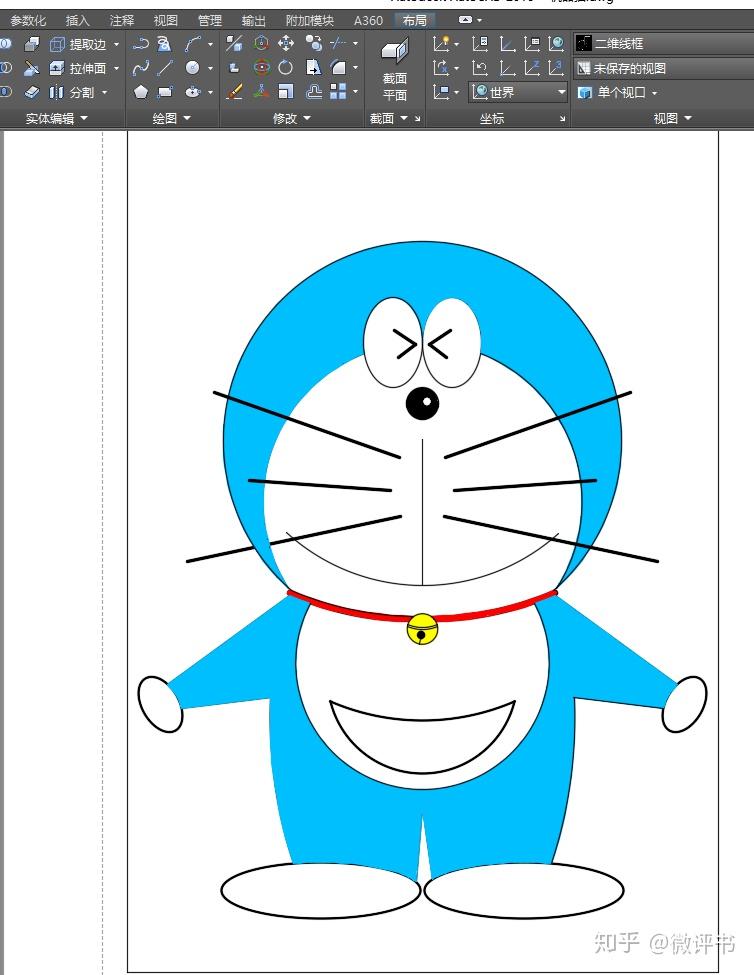The width and height of the screenshot is (754, 975).
Task: Select the Arc draw tool
Action: click(193, 44)
